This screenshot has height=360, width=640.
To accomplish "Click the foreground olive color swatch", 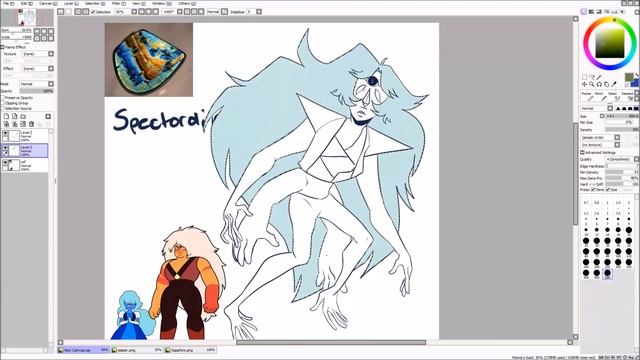I will [x=629, y=77].
